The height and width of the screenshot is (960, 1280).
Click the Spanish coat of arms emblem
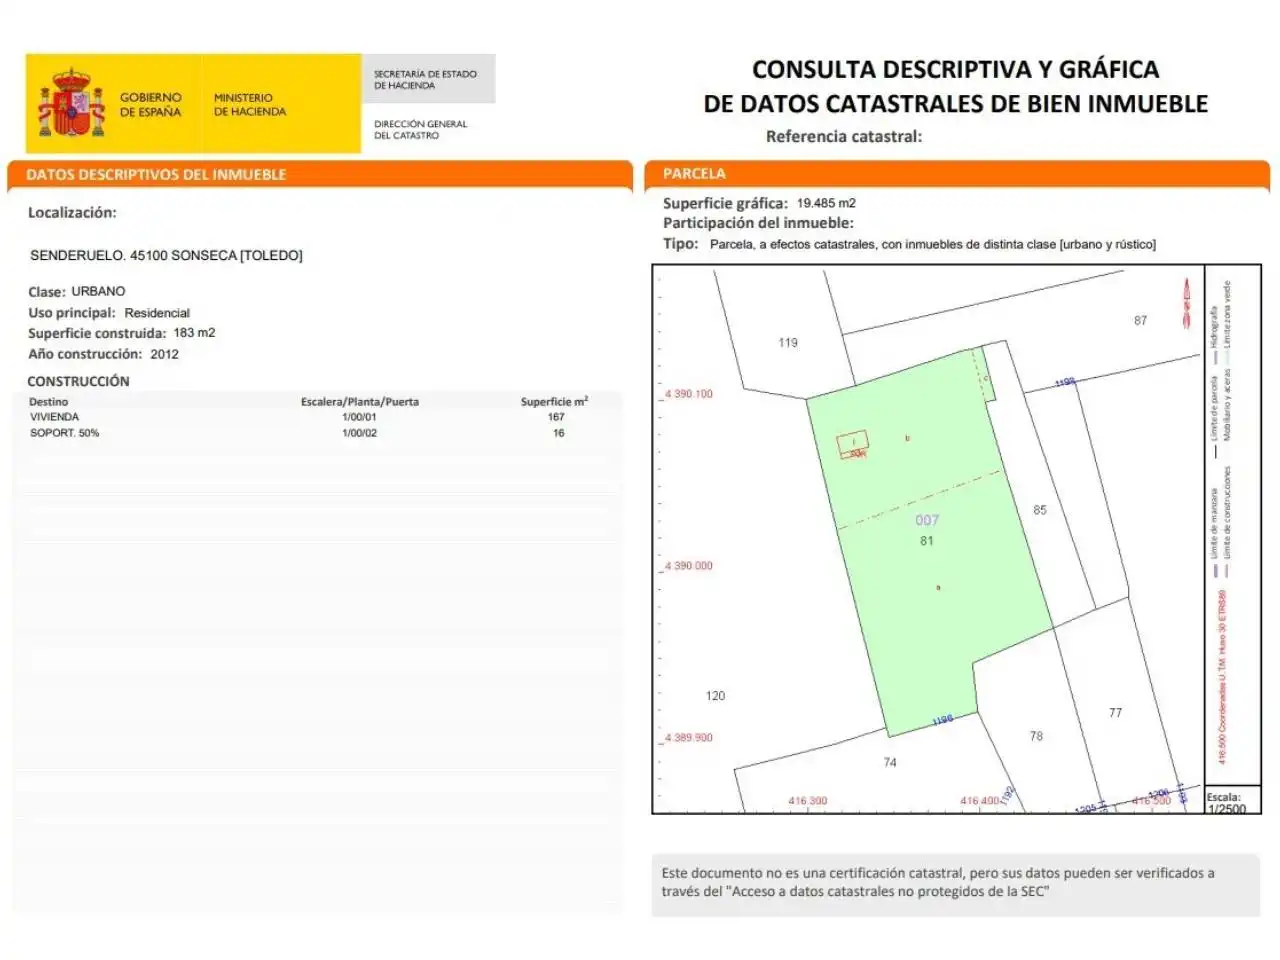pos(71,103)
